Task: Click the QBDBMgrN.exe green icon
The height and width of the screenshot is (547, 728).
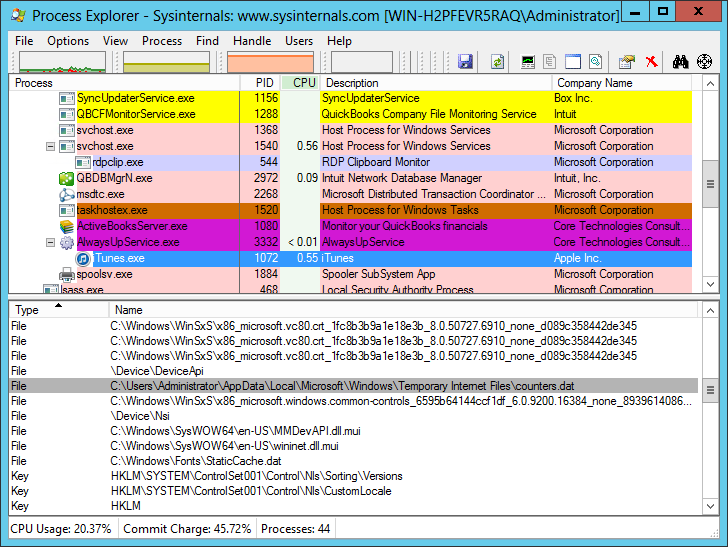Action: pyautogui.click(x=66, y=178)
